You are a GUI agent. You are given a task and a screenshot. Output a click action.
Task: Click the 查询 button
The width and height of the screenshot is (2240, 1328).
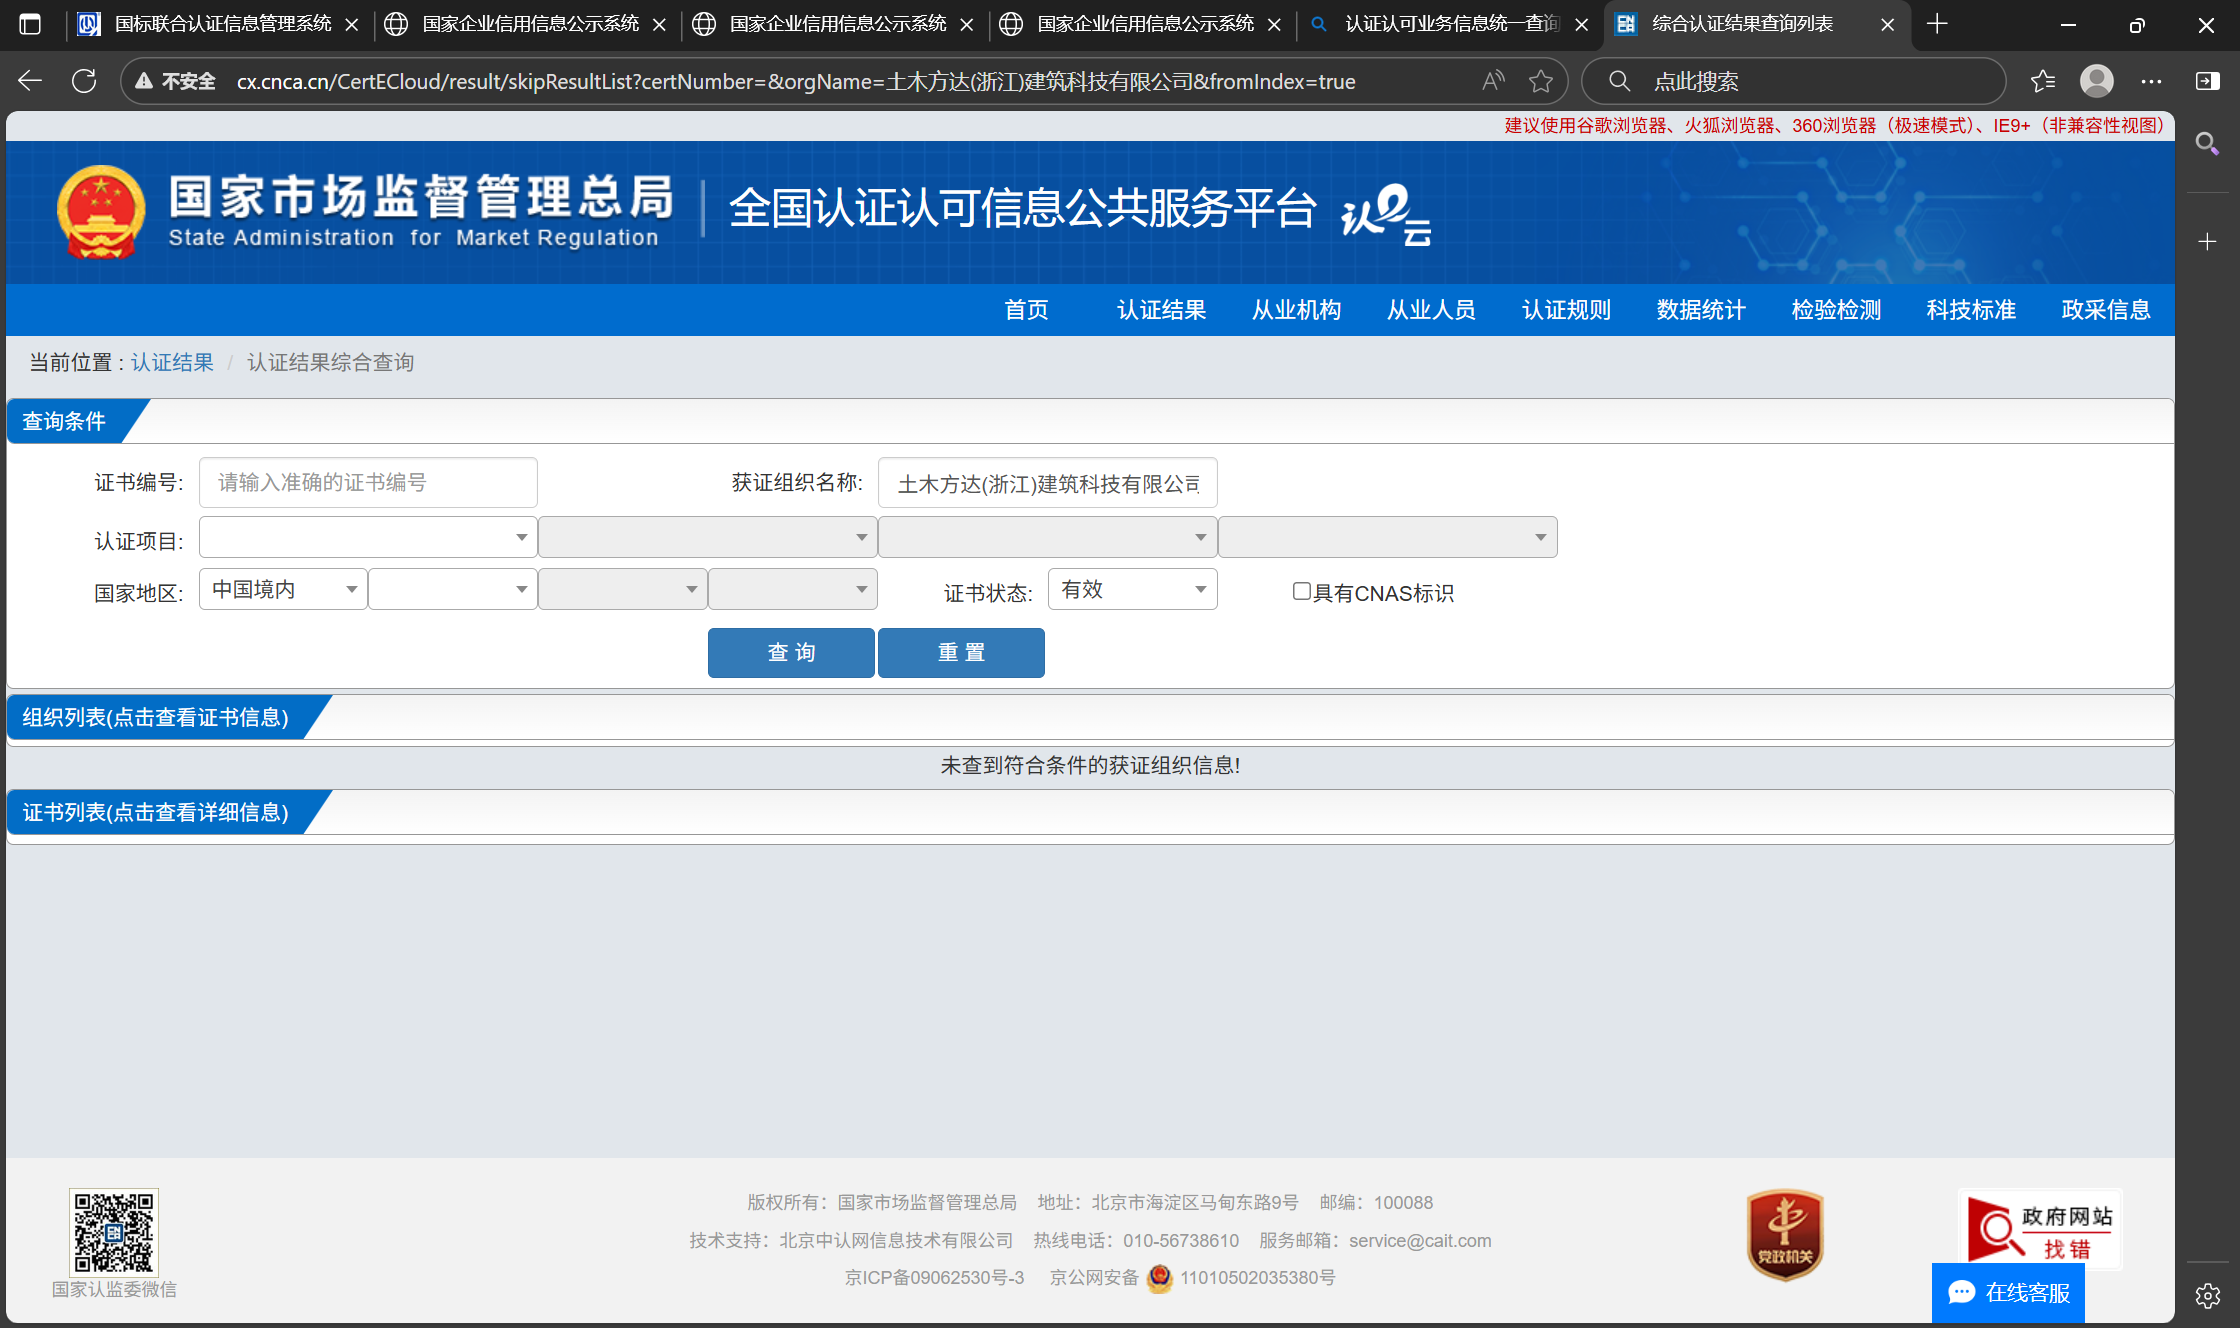(791, 653)
